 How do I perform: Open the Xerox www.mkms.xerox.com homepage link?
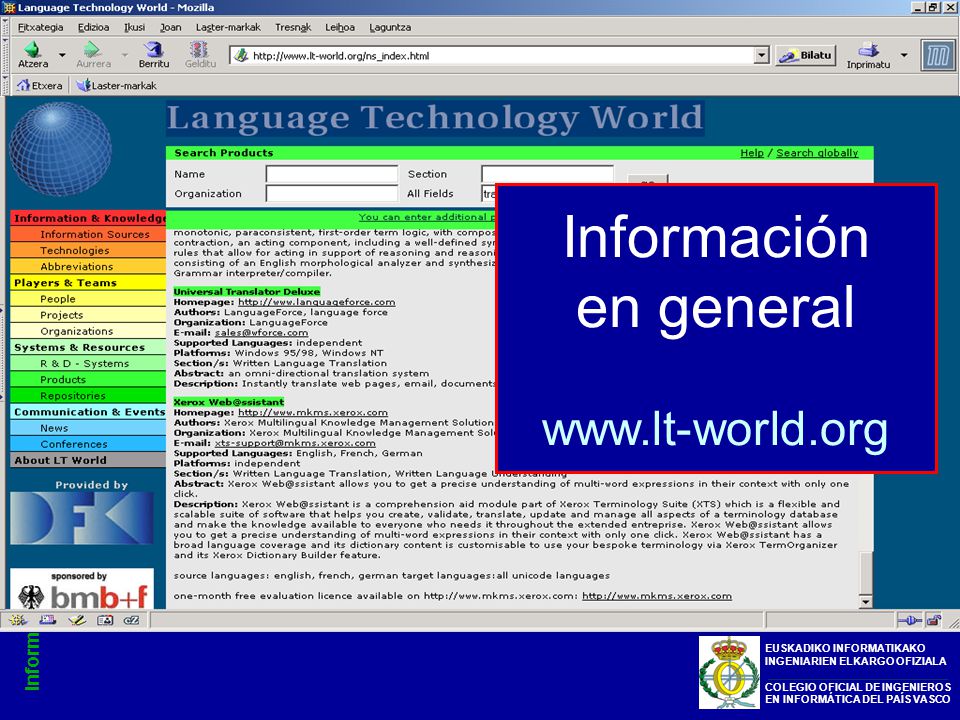313,413
